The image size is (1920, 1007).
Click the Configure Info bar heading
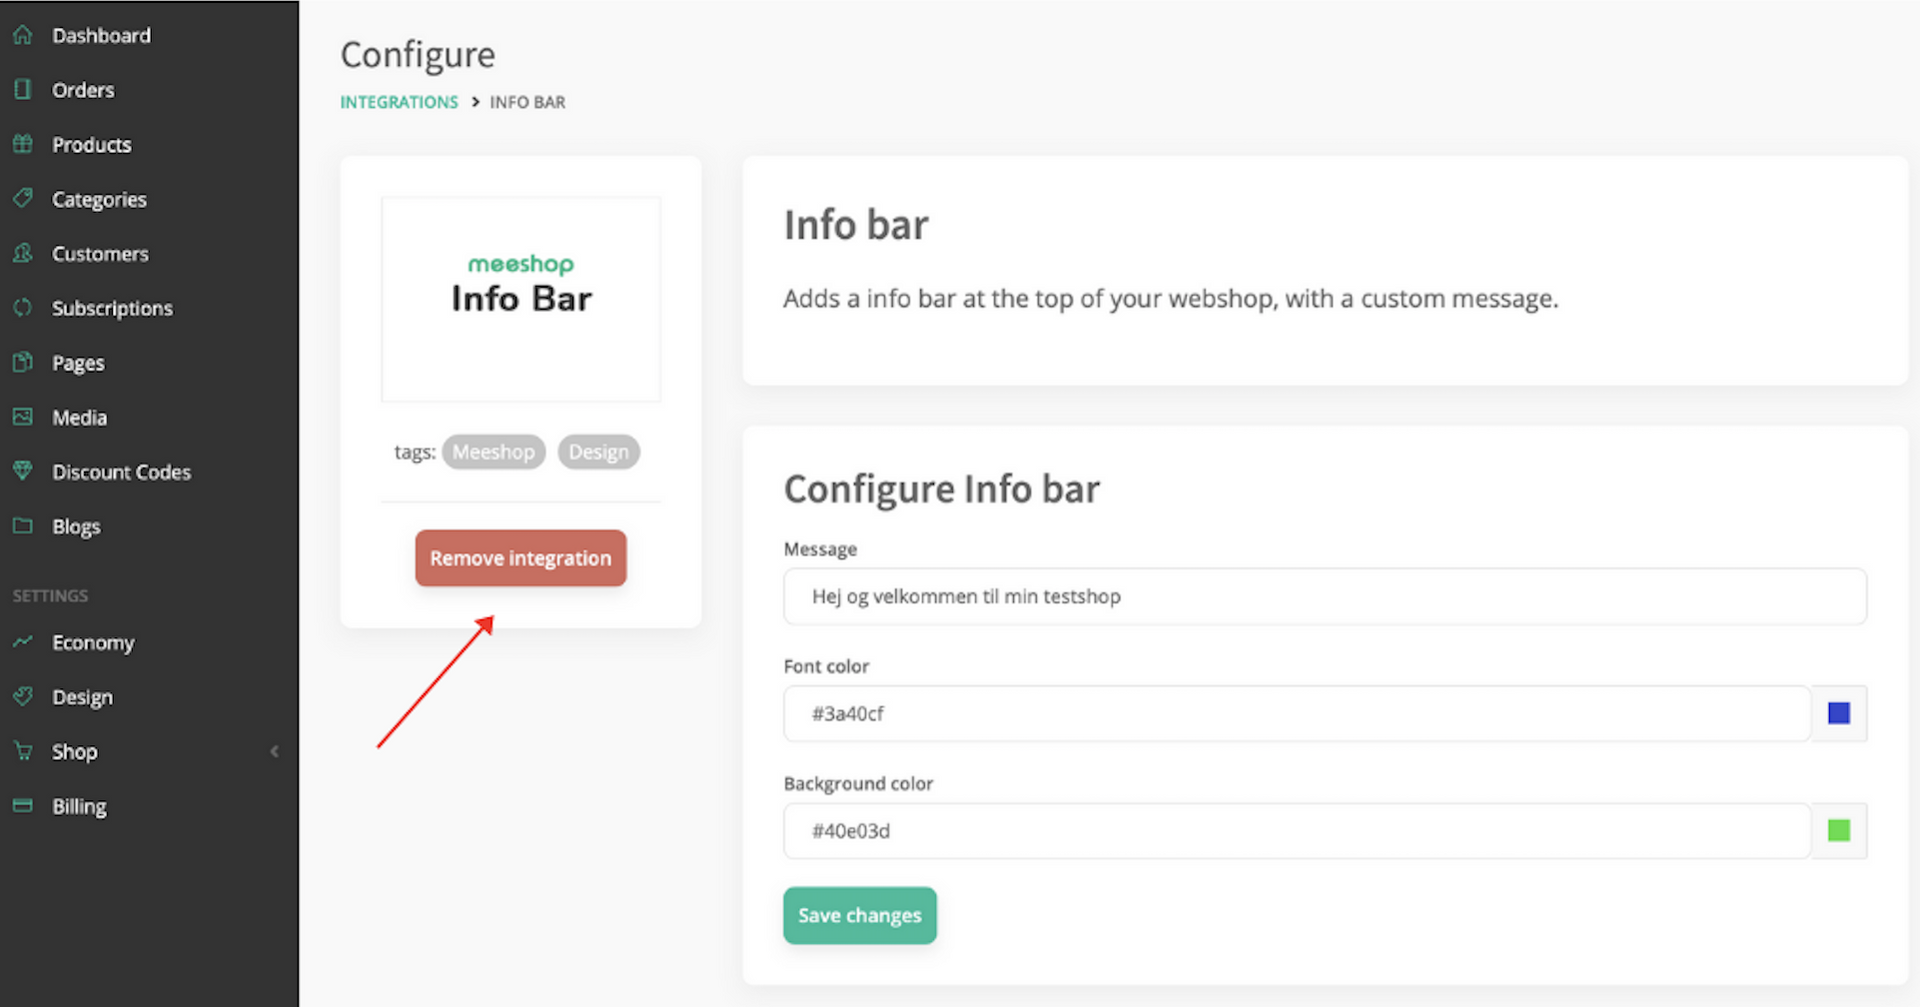[x=942, y=489]
